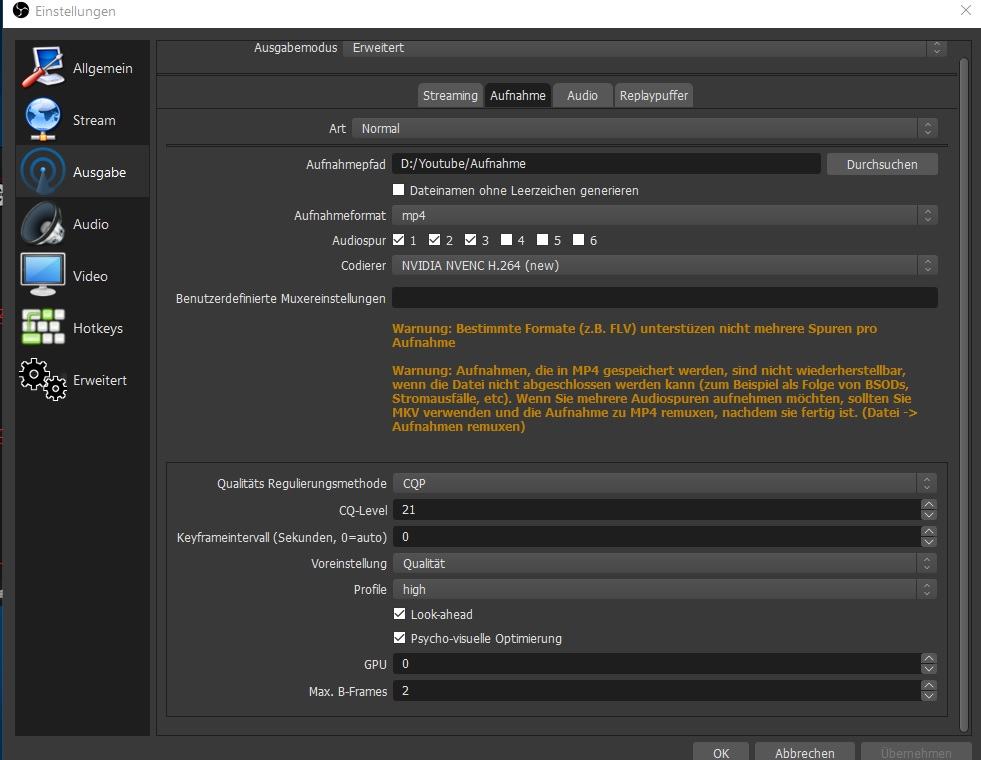Open the Codierer dropdown
Image resolution: width=981 pixels, height=760 pixels.
coord(664,265)
